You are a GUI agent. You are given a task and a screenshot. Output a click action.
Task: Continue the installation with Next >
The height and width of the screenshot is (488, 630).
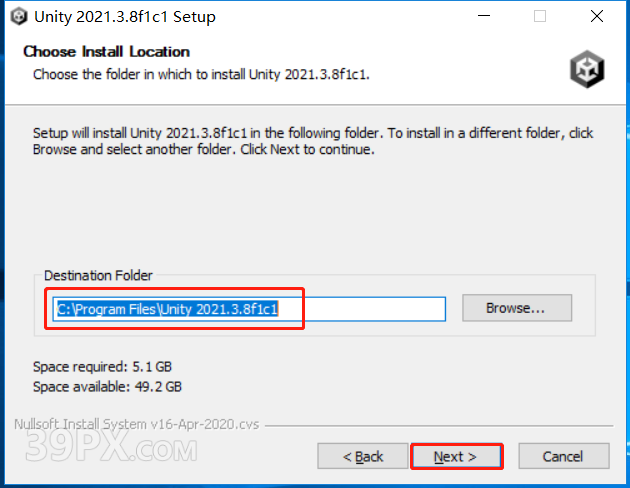456,456
